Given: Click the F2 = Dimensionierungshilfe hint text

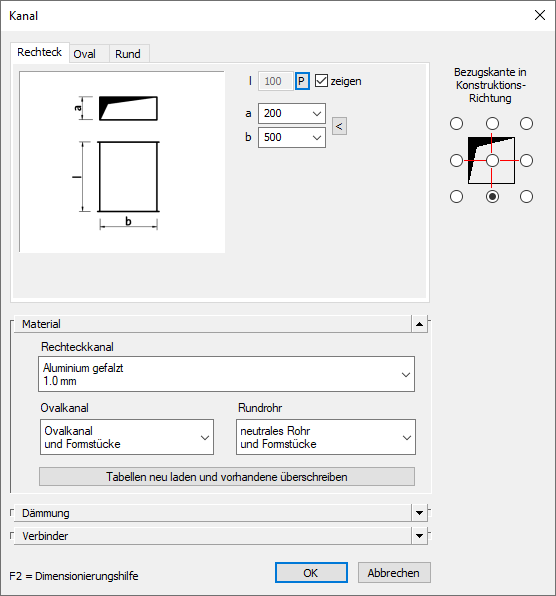Looking at the screenshot, I should click(x=74, y=576).
